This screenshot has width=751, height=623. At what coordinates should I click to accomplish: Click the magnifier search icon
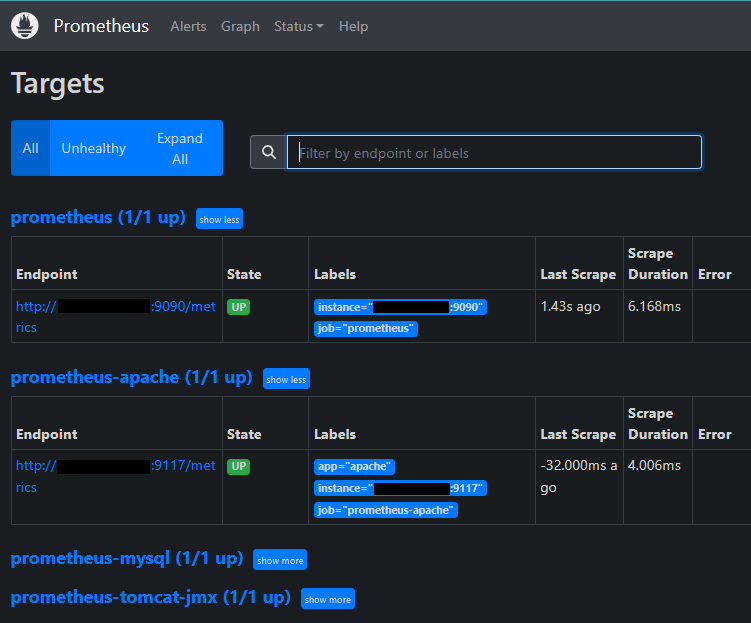click(269, 152)
